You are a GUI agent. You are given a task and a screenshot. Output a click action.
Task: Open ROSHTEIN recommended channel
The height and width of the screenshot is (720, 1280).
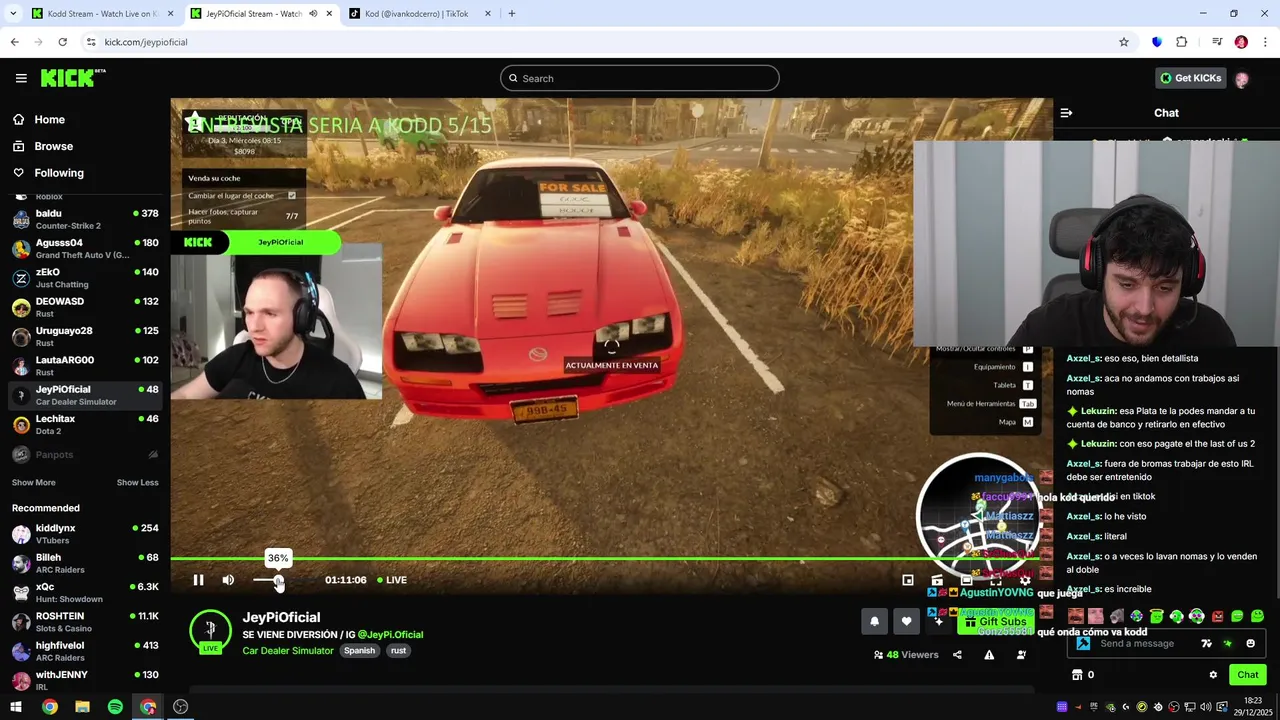[x=85, y=622]
